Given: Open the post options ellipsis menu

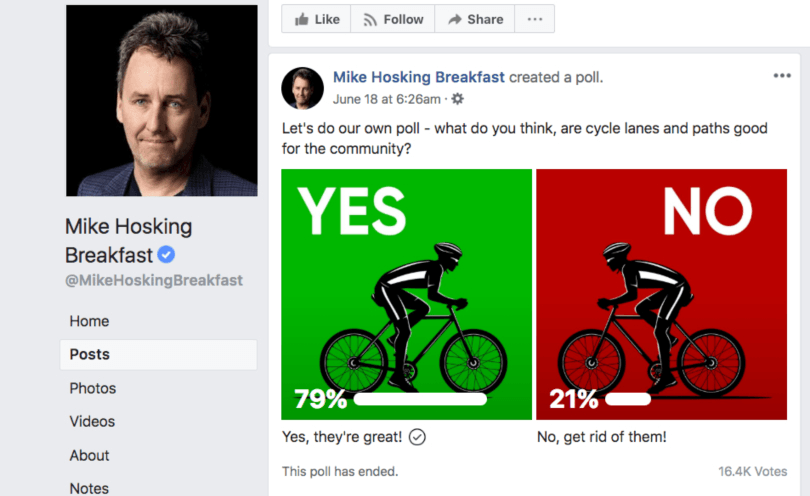Looking at the screenshot, I should 781,76.
